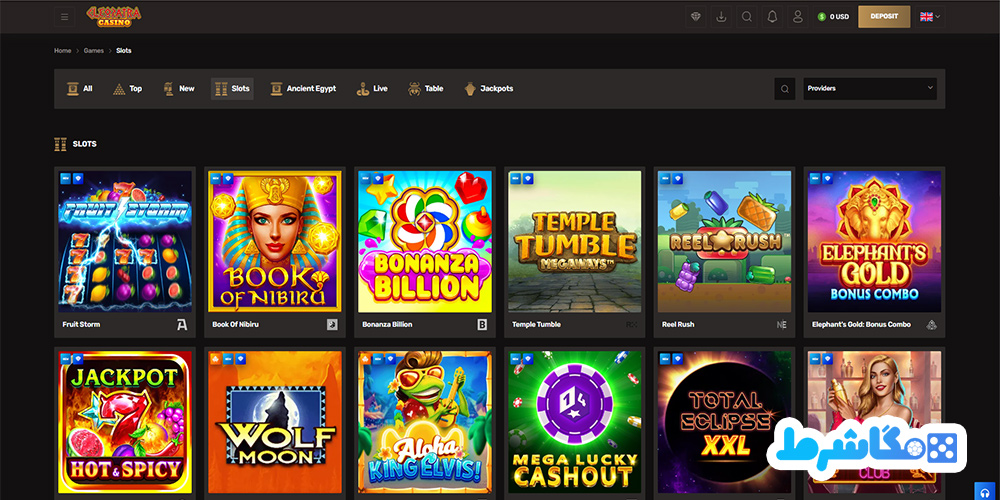Click the download icon in header
Image resolution: width=1000 pixels, height=500 pixels.
(721, 17)
